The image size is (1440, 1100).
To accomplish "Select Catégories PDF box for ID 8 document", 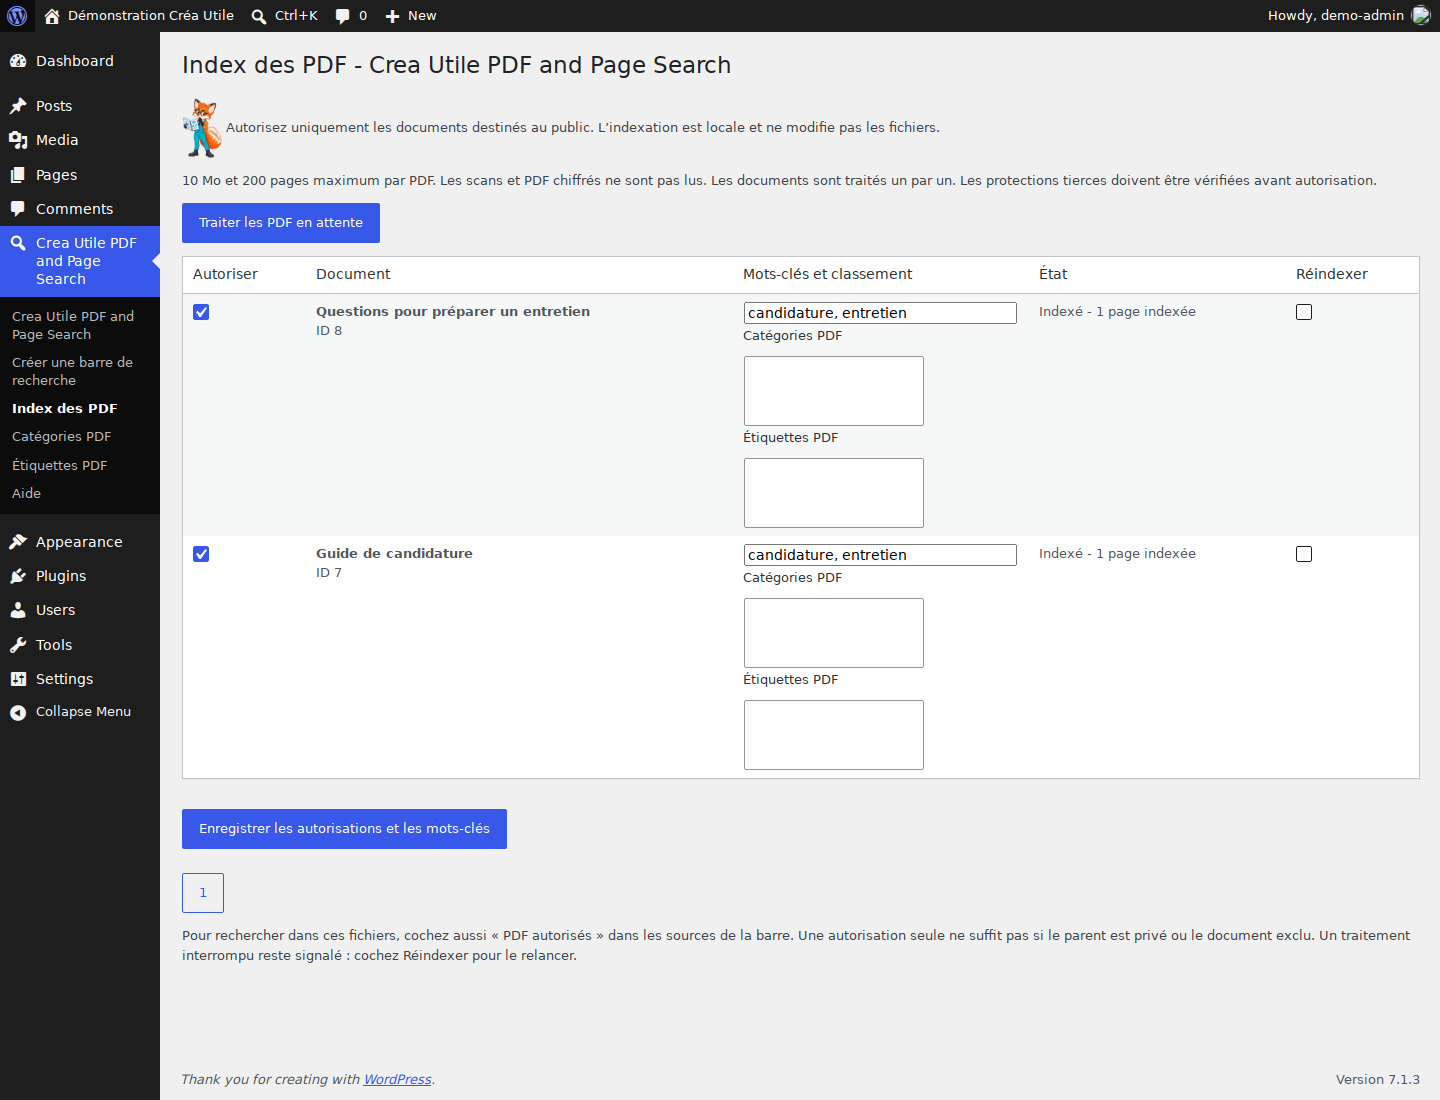I will [834, 391].
